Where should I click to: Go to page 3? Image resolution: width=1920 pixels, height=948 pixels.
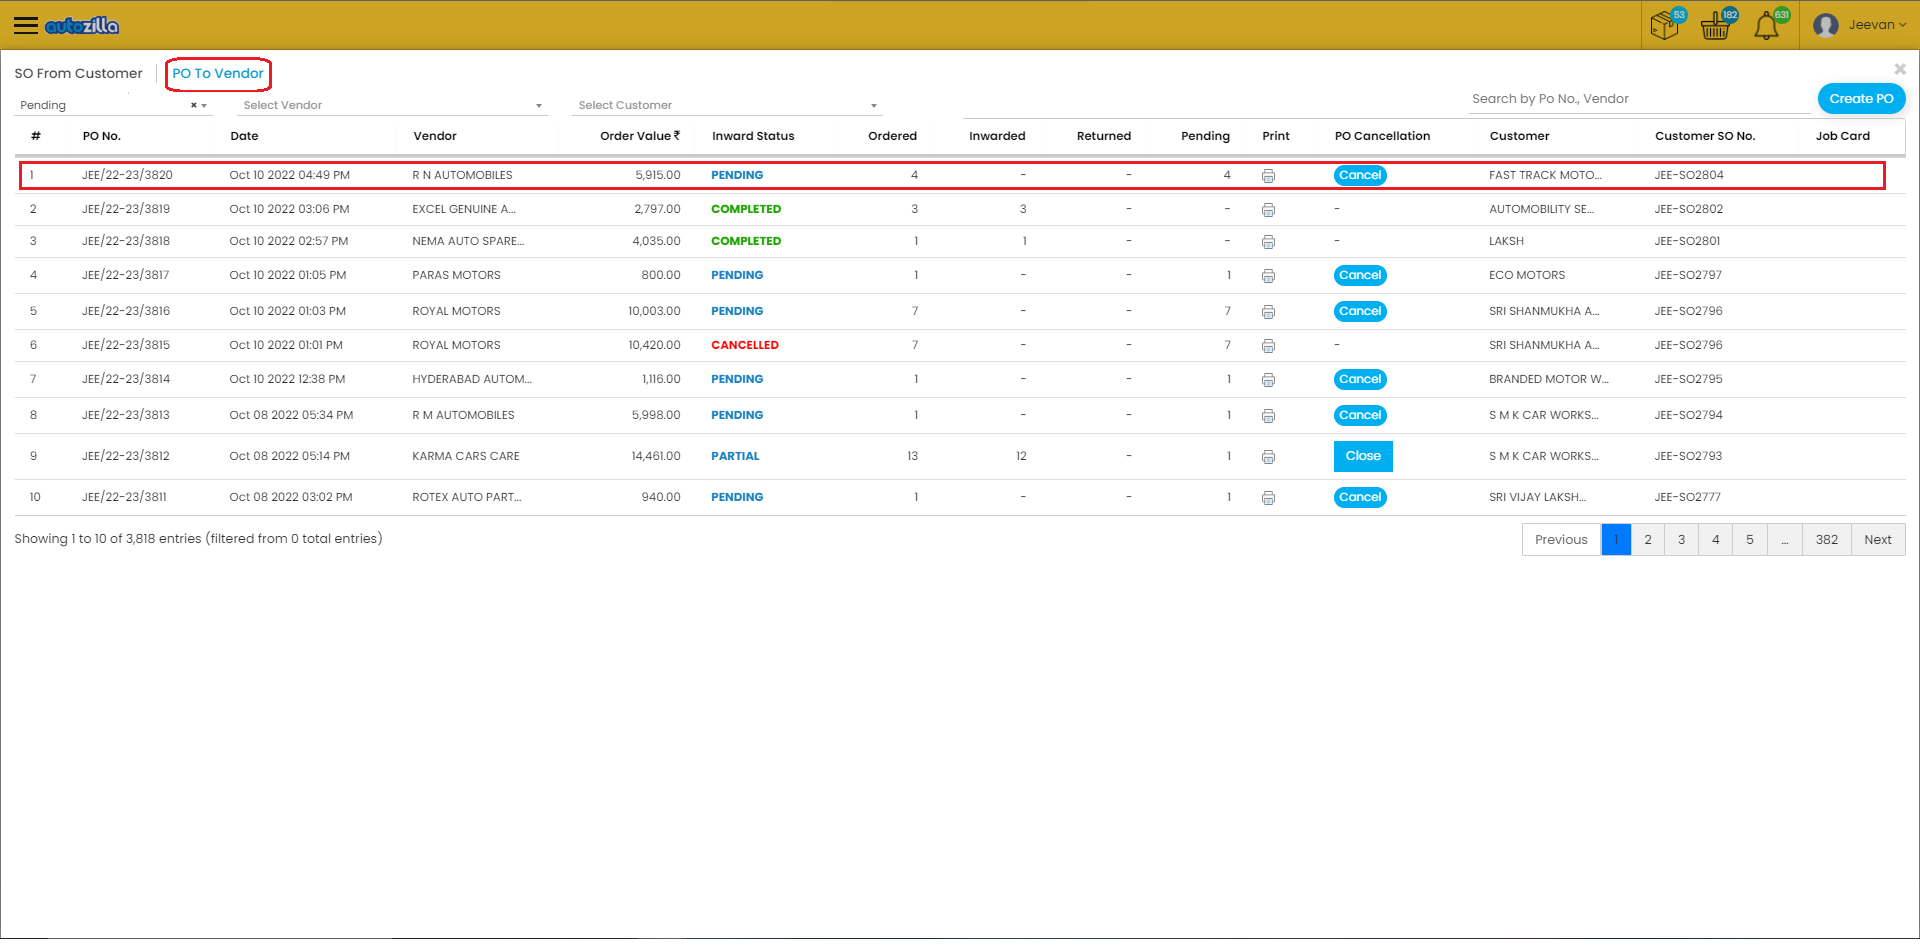click(x=1682, y=540)
